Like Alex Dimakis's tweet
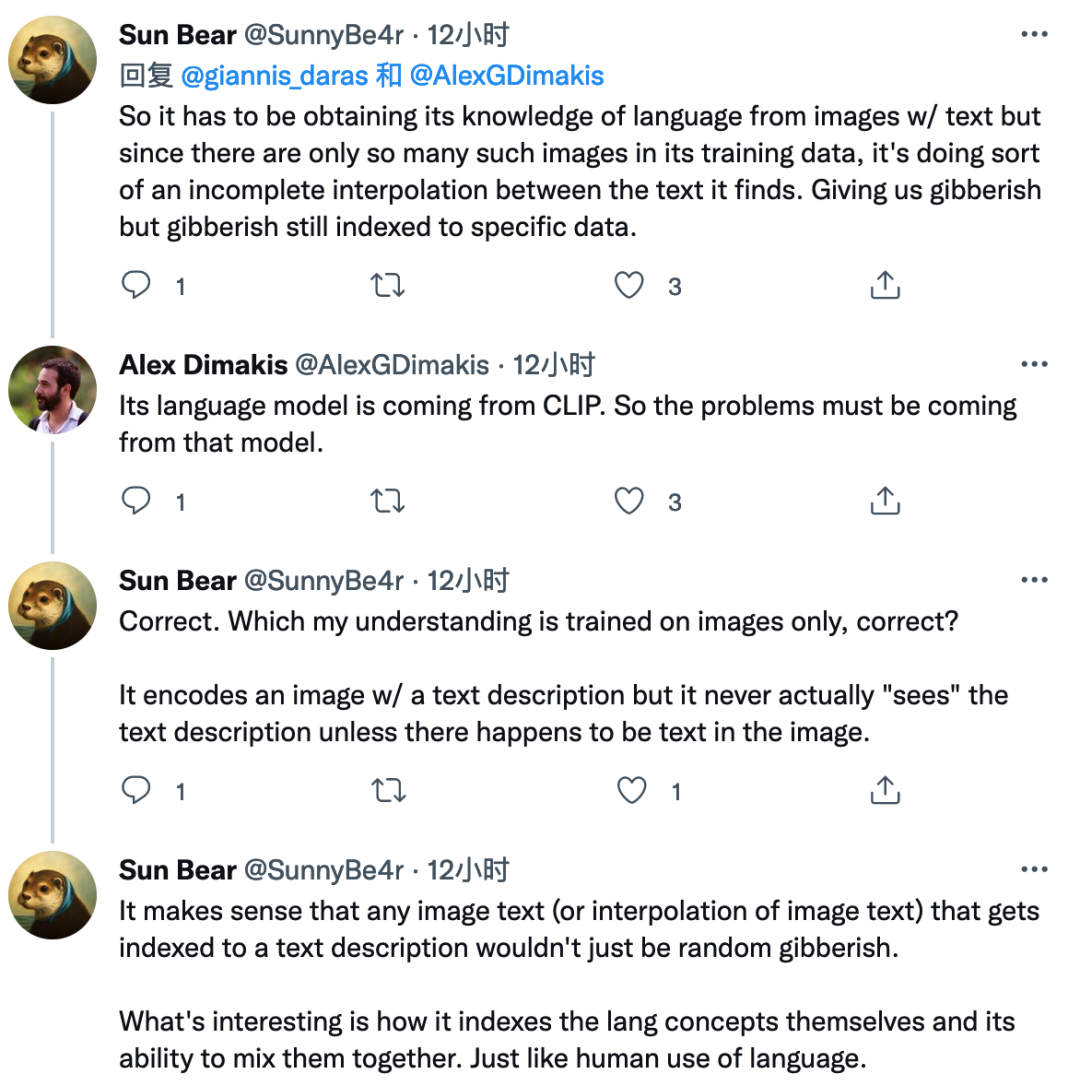 click(x=629, y=501)
